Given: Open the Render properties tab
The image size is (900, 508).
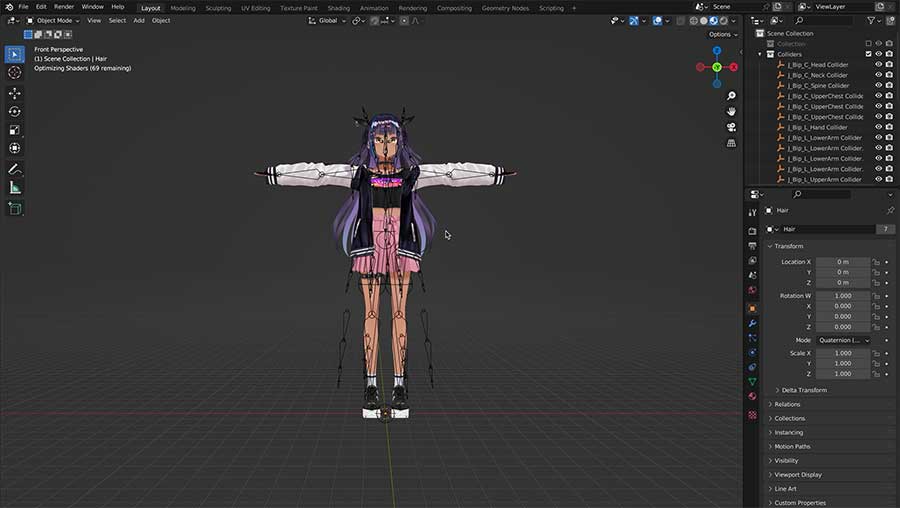Looking at the screenshot, I should [x=752, y=231].
